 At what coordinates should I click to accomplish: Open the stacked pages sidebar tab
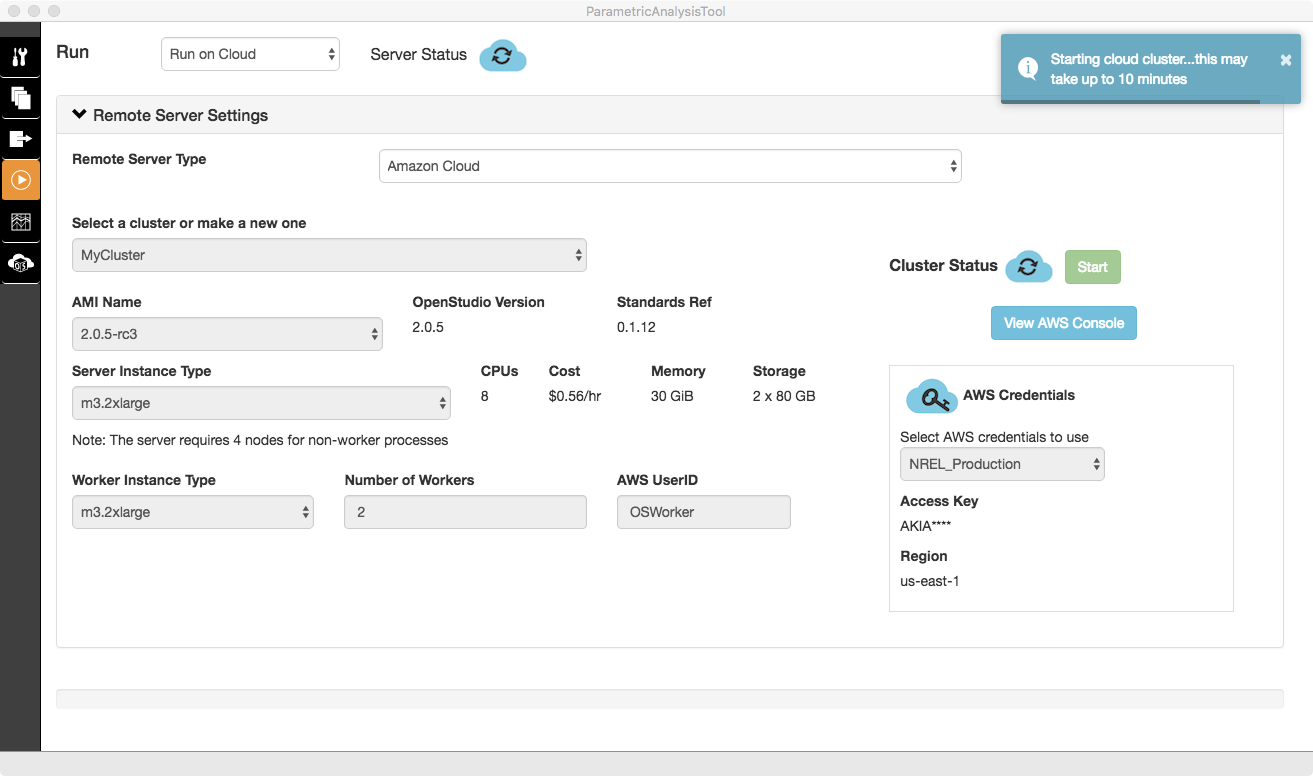point(20,98)
